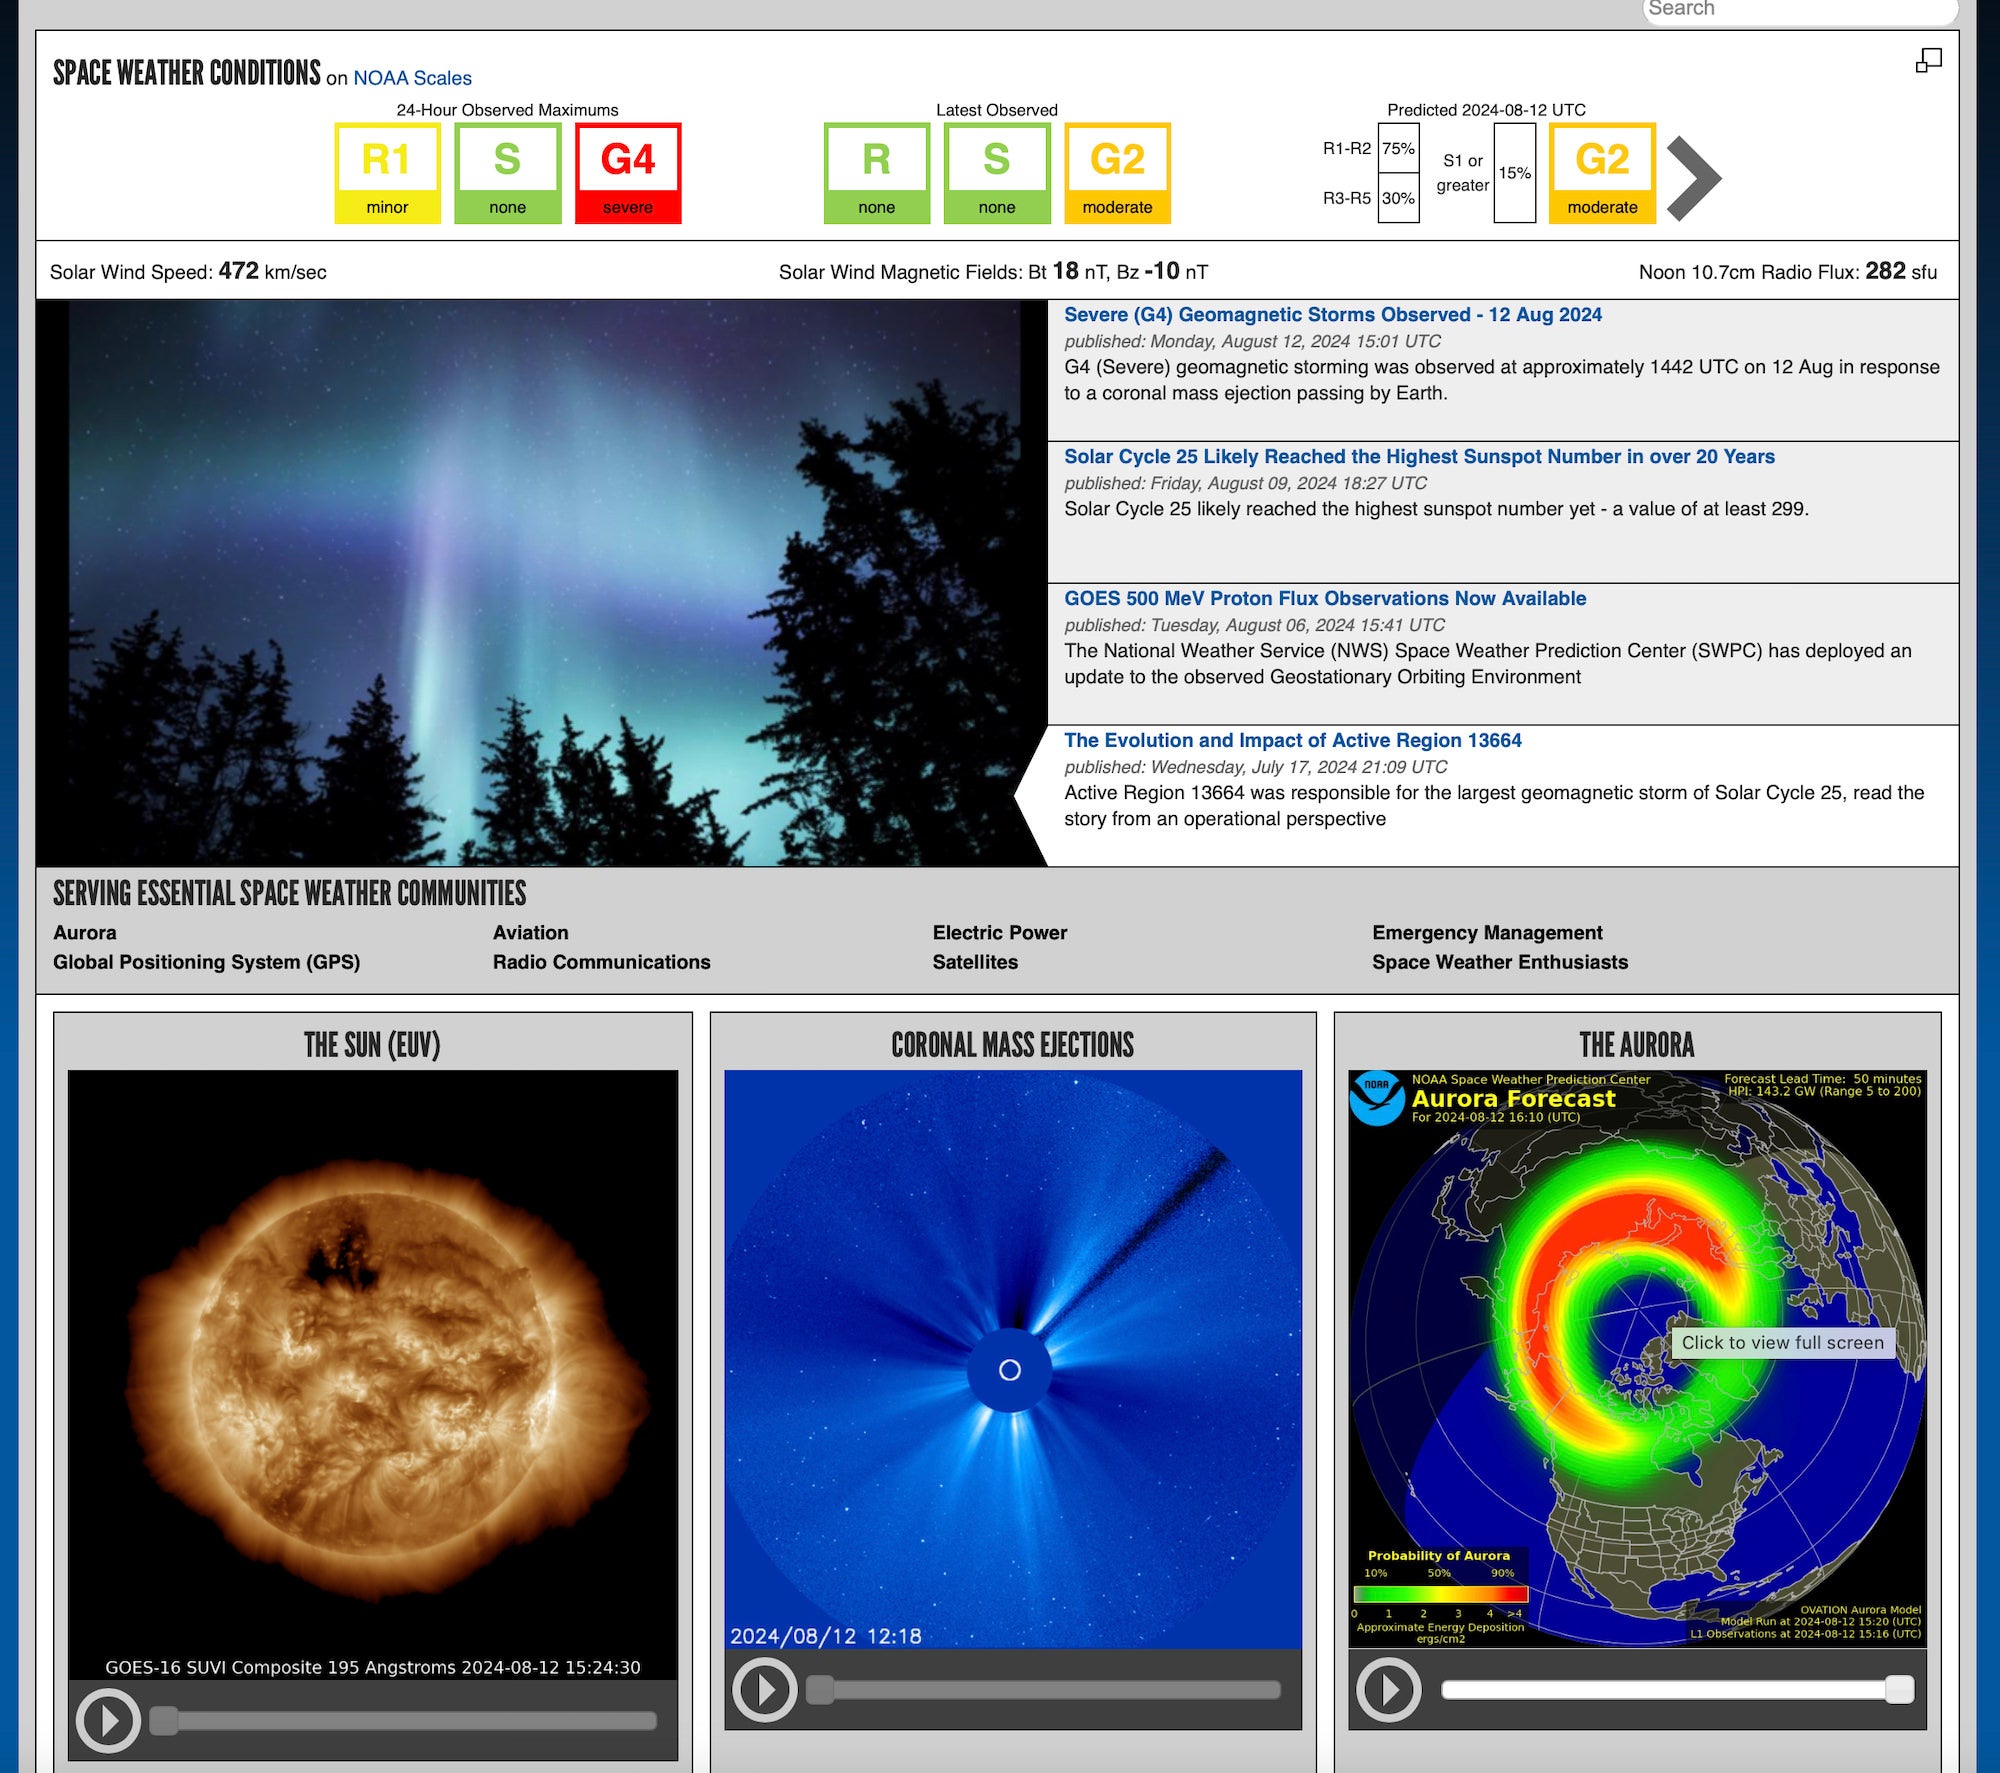
Task: Click the Predicted 2024-08-12 UTC label
Action: [1486, 110]
